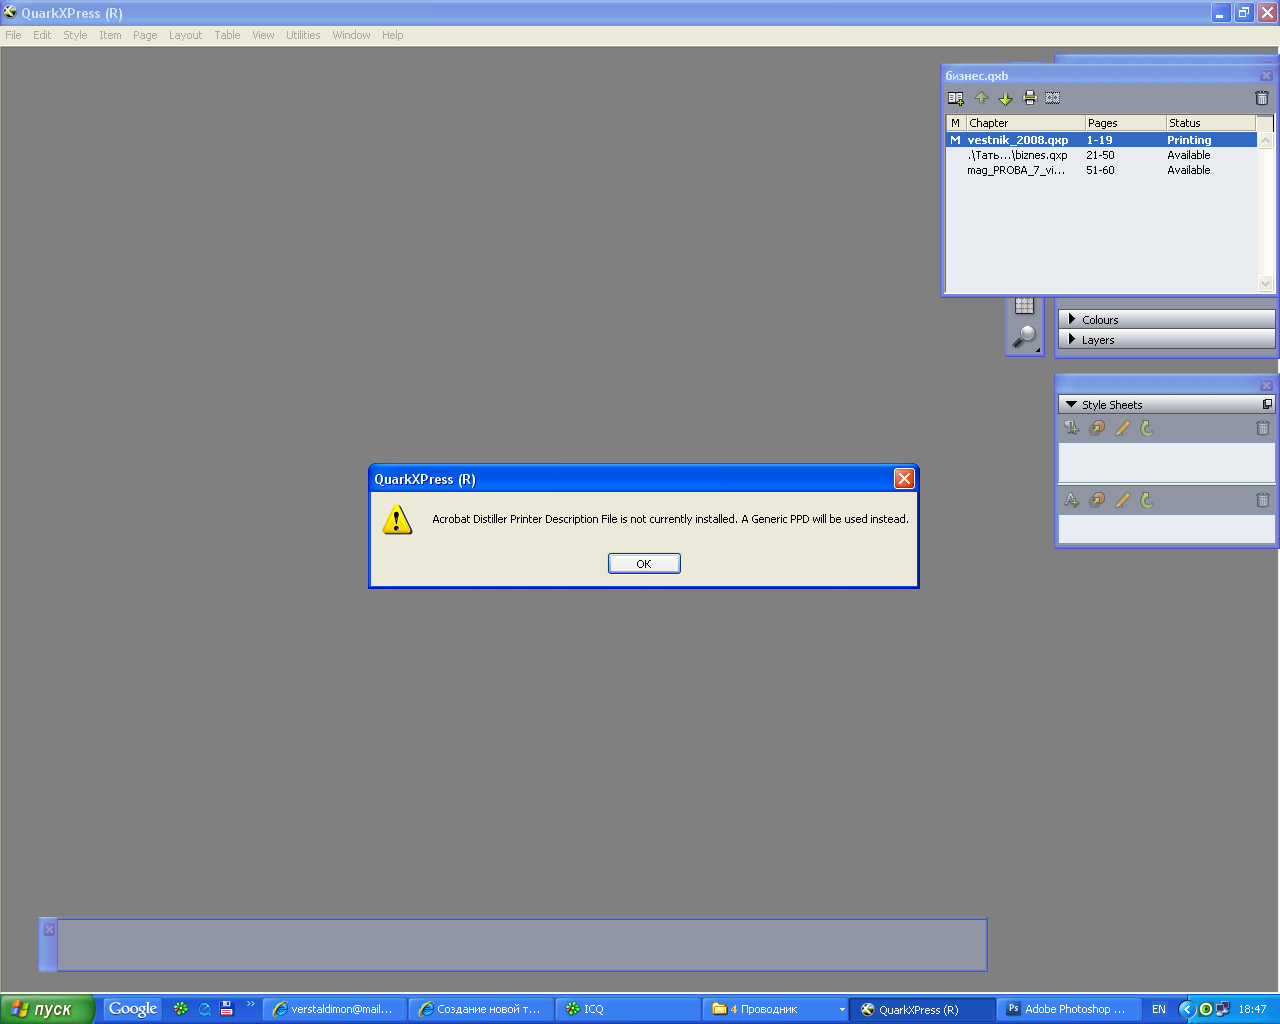Open the Help menu
Viewport: 1280px width, 1024px height.
[392, 35]
